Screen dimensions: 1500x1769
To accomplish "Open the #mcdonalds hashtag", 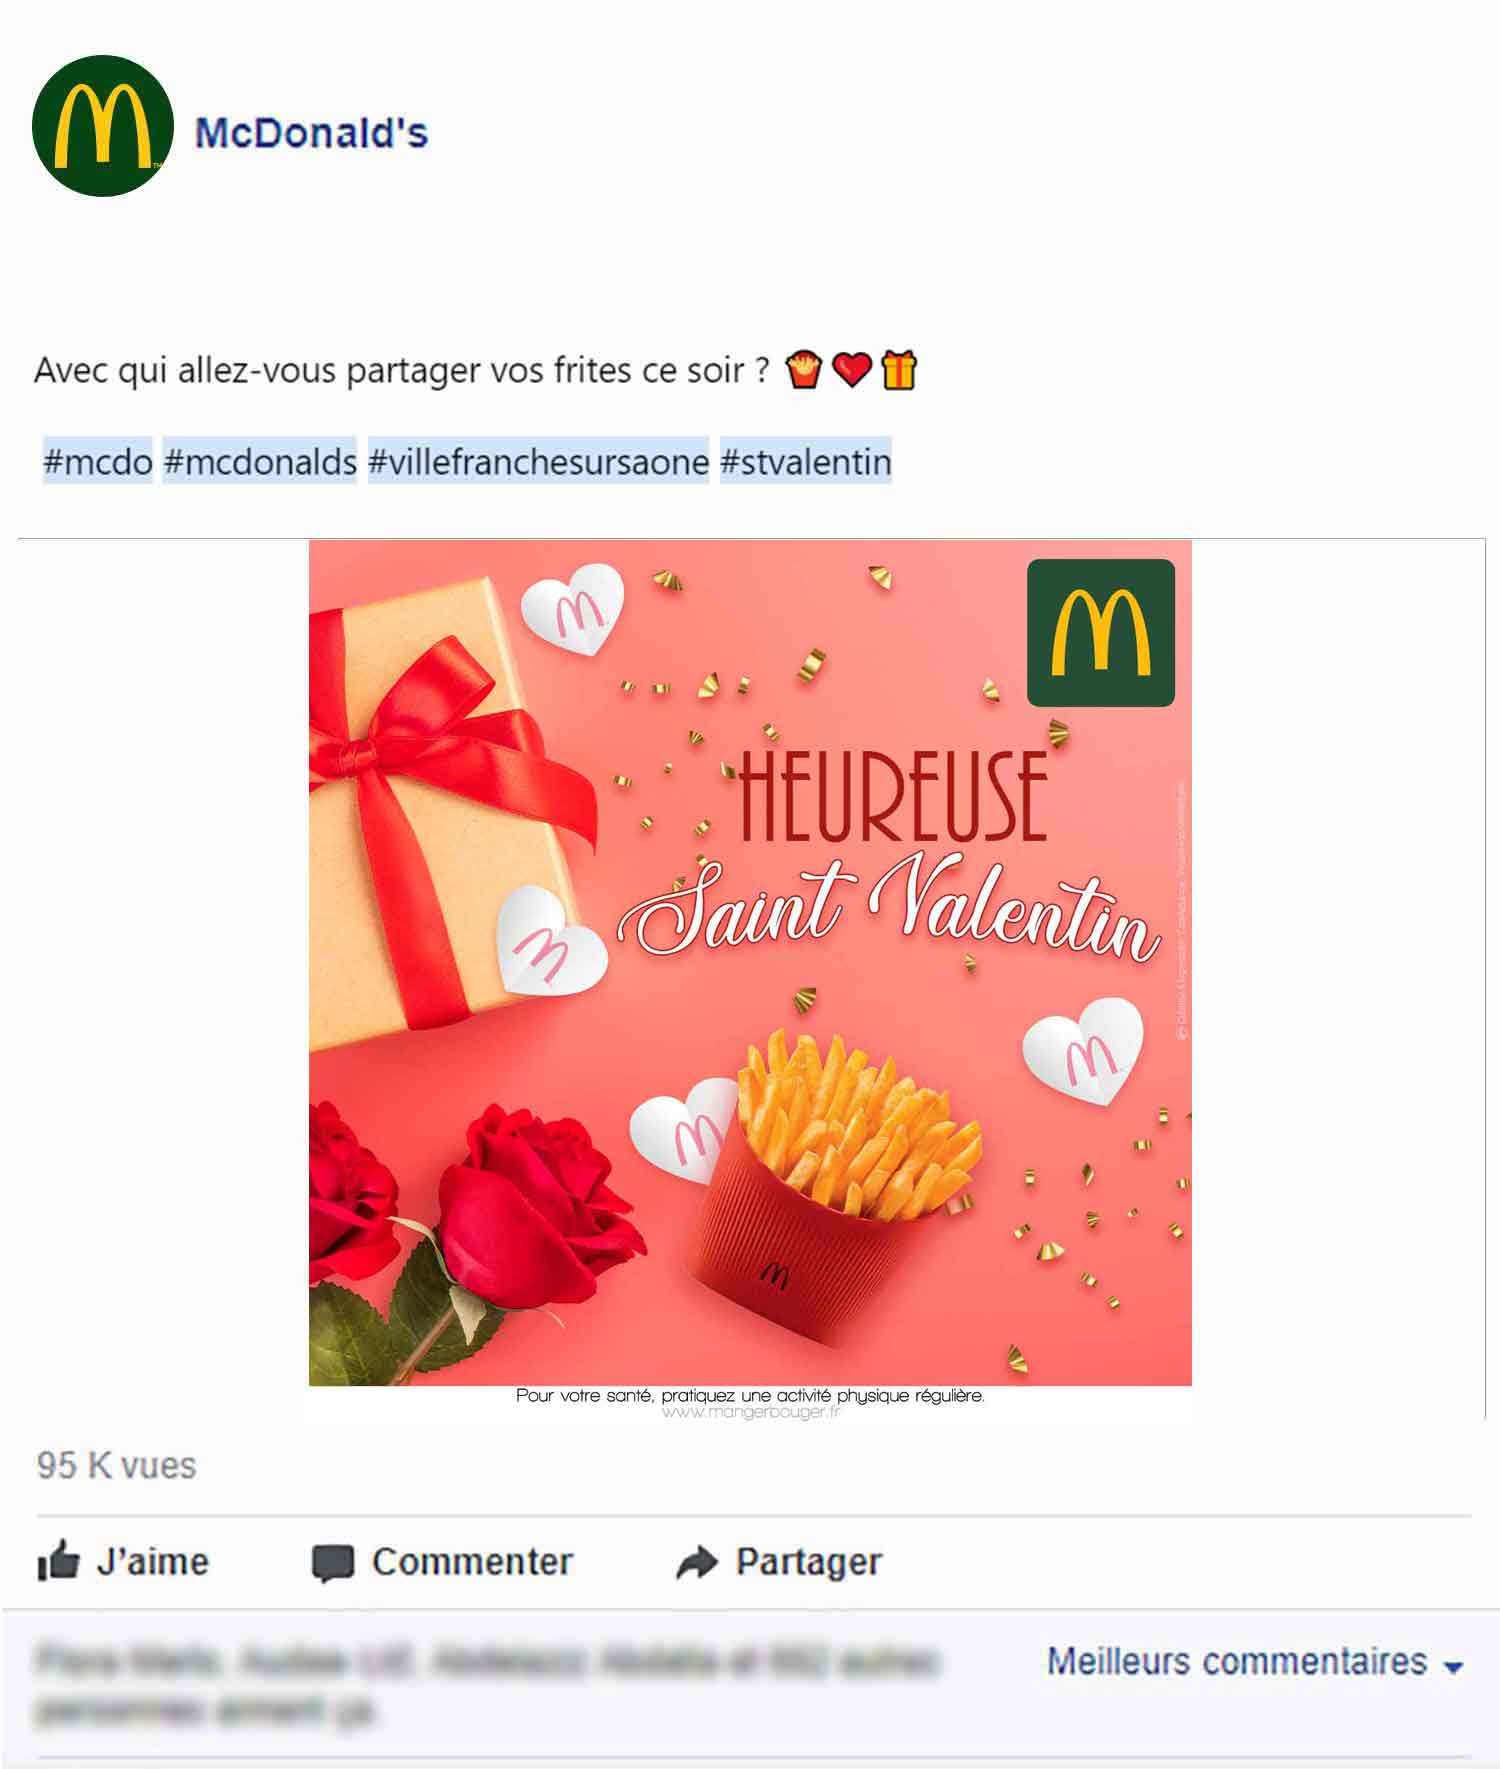I will (x=260, y=462).
